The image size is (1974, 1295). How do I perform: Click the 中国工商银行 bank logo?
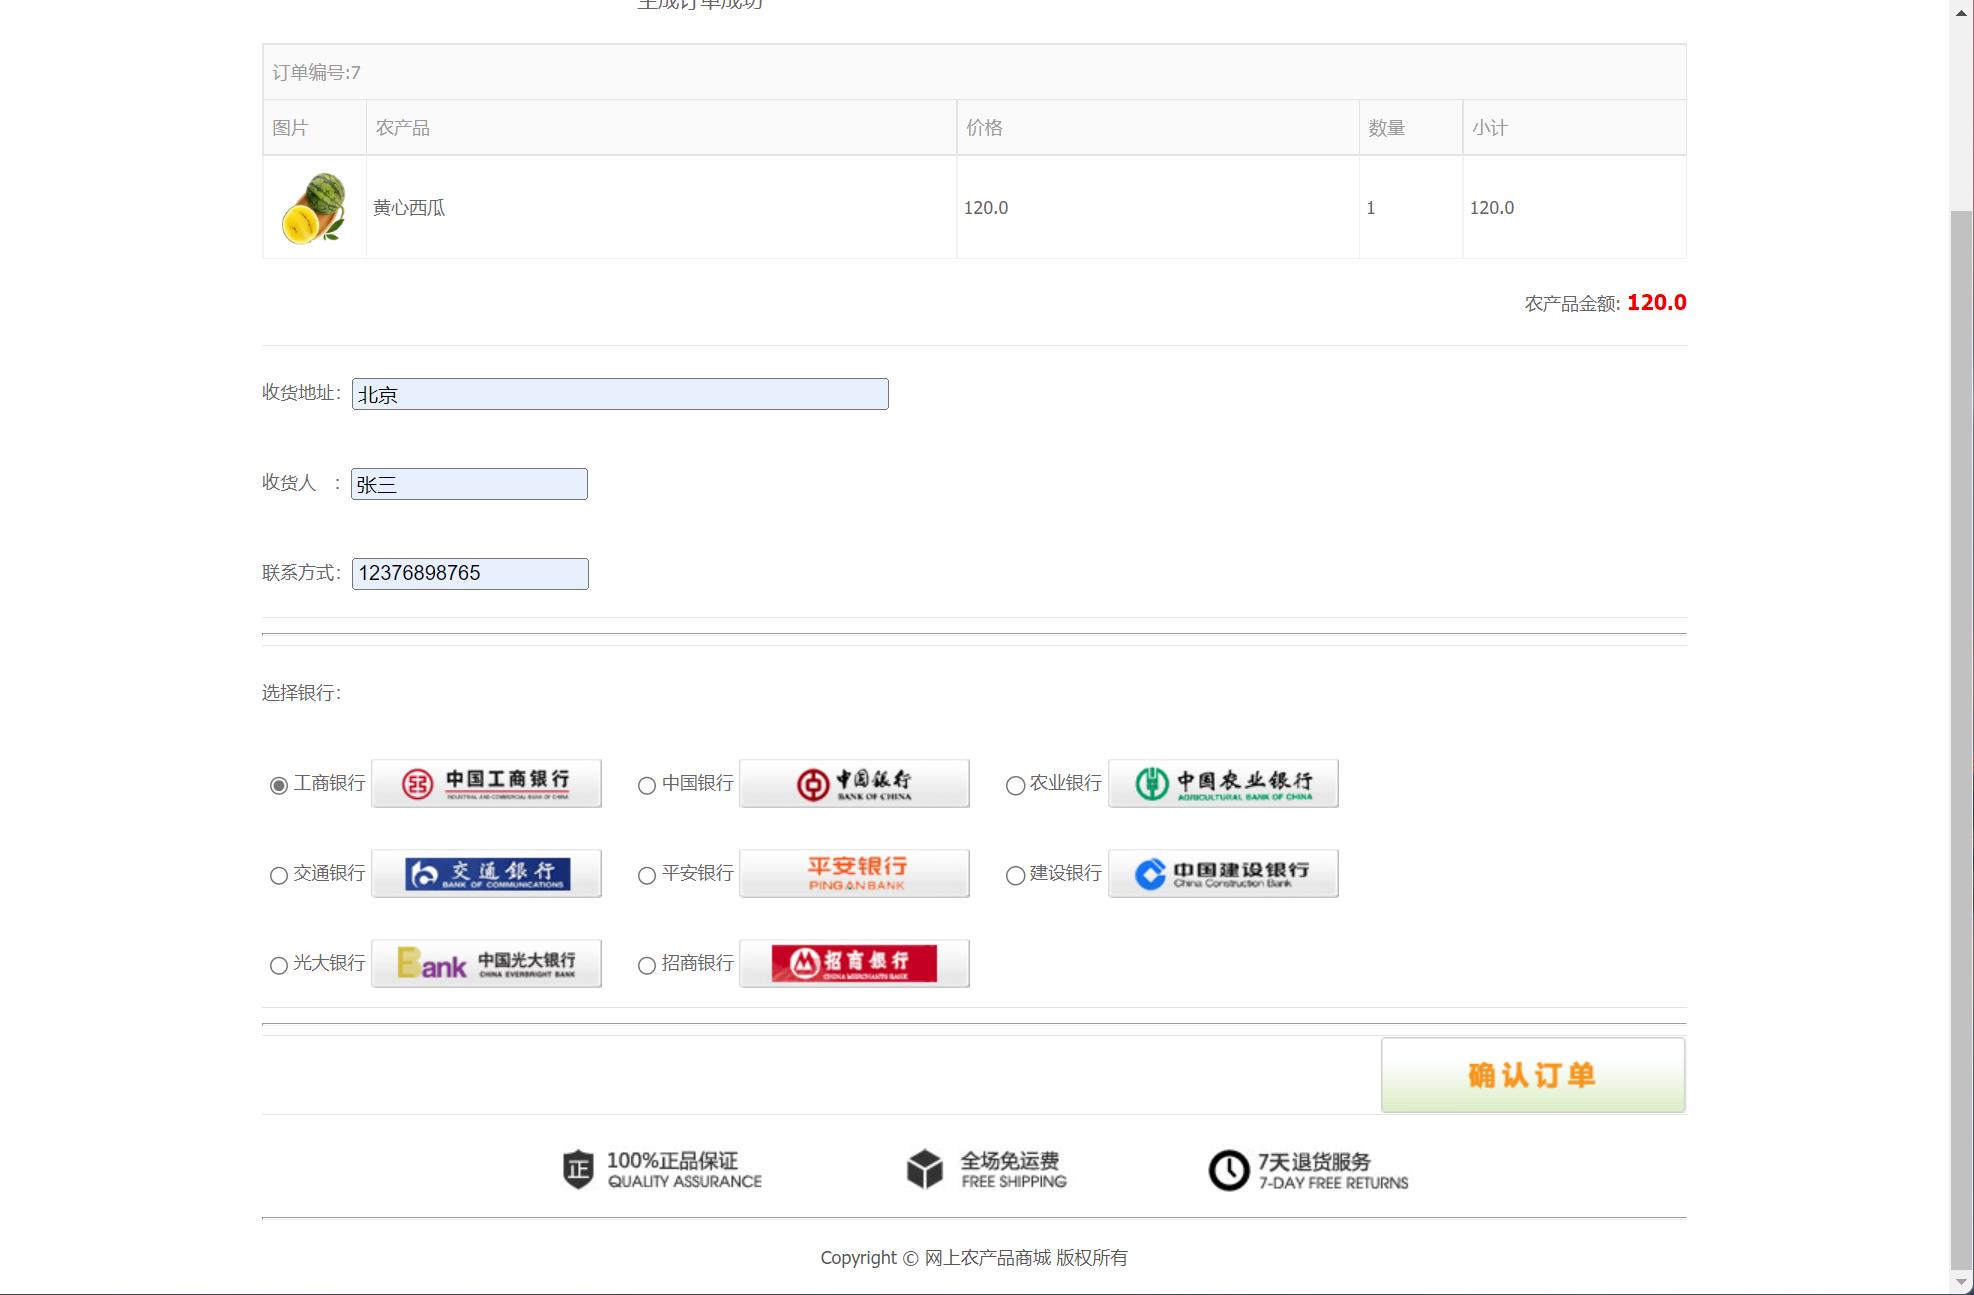486,783
